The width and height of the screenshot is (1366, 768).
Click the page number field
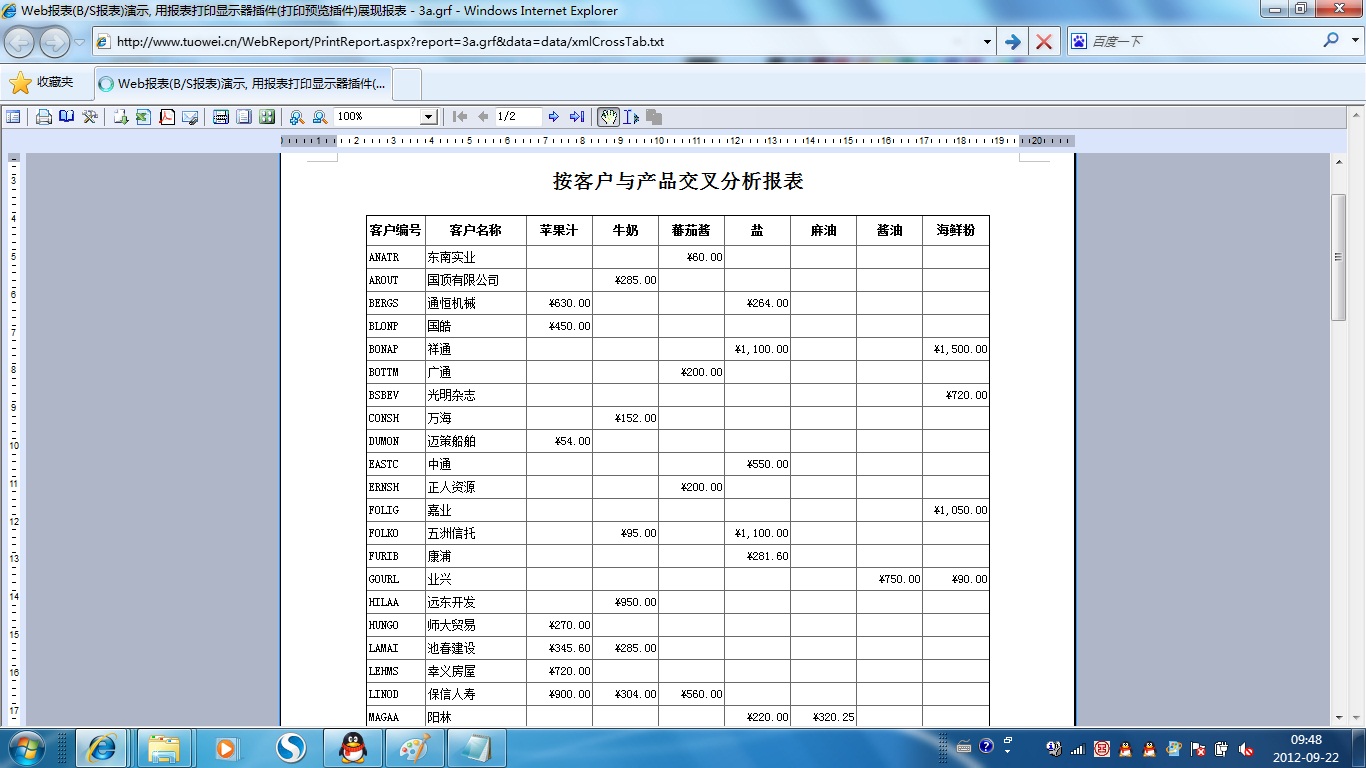(x=518, y=117)
